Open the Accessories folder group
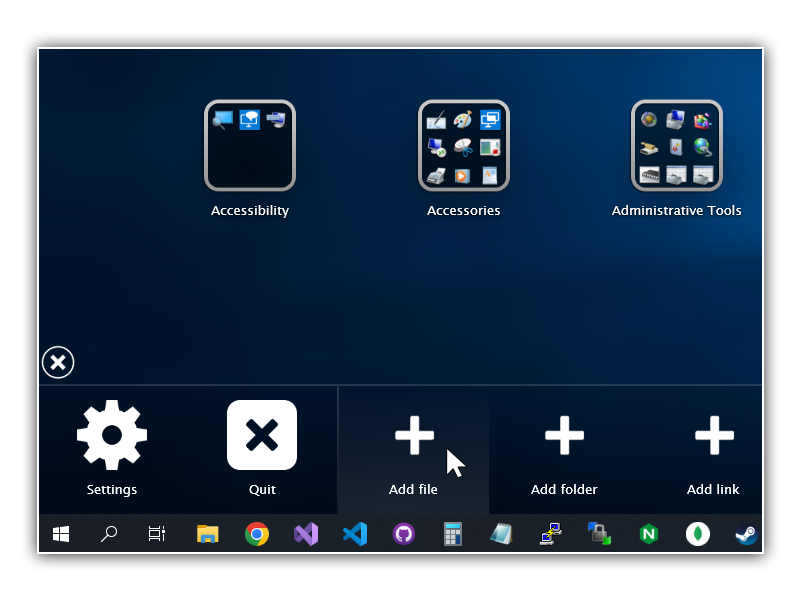 [463, 146]
